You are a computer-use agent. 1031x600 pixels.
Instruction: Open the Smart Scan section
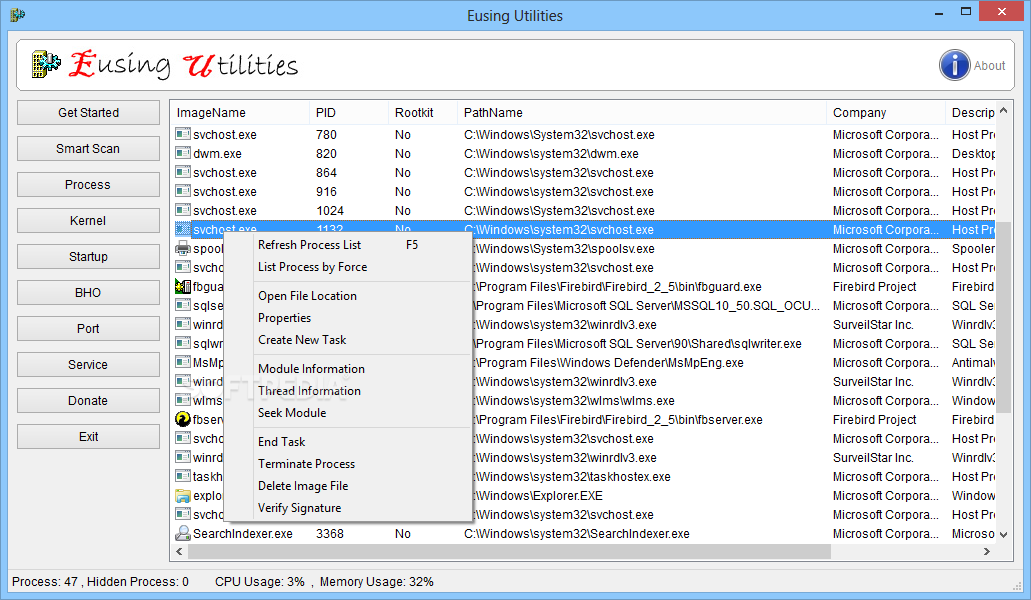pos(88,149)
